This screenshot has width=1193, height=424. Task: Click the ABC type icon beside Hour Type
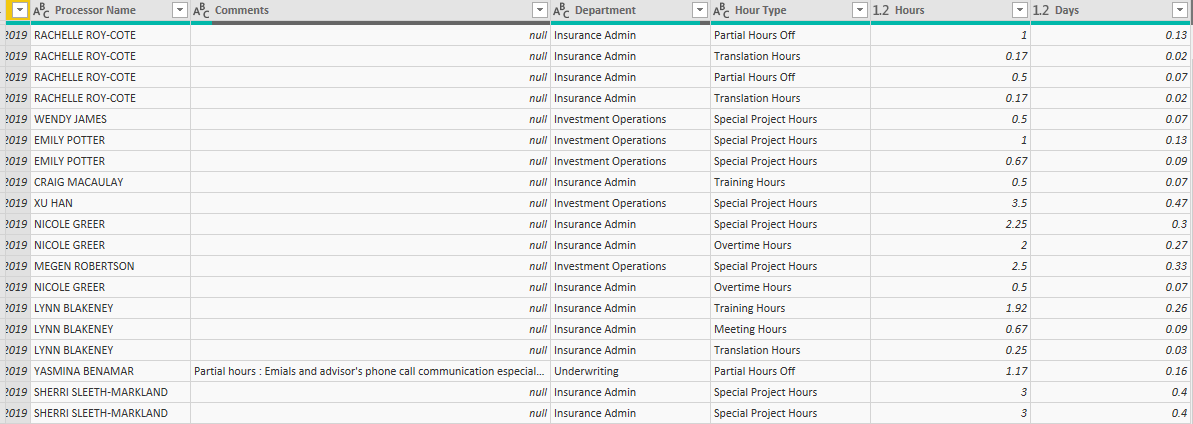[x=721, y=11]
